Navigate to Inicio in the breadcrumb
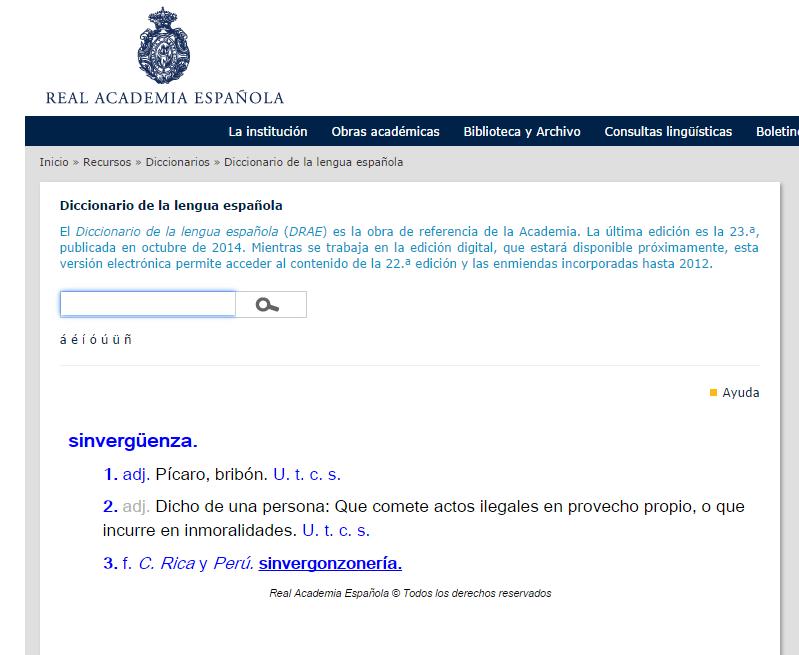 coord(54,162)
